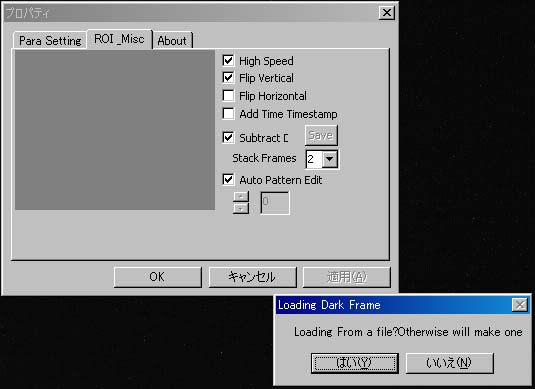Open the Stack Frames dropdown arrow
The width and height of the screenshot is (535, 389).
click(330, 159)
